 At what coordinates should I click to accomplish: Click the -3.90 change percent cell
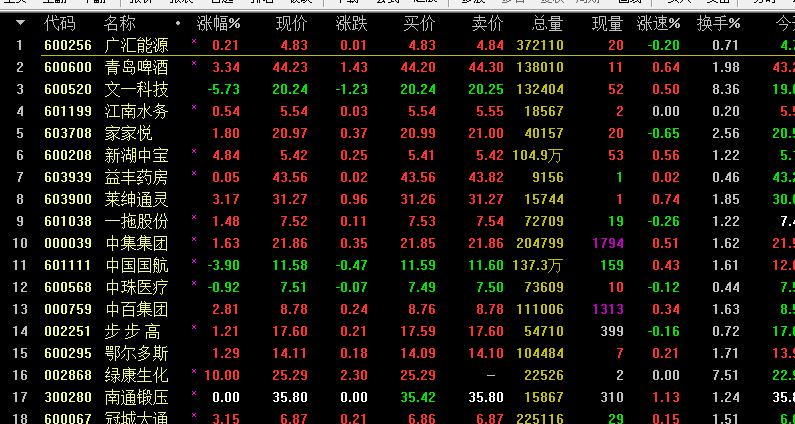(x=224, y=265)
